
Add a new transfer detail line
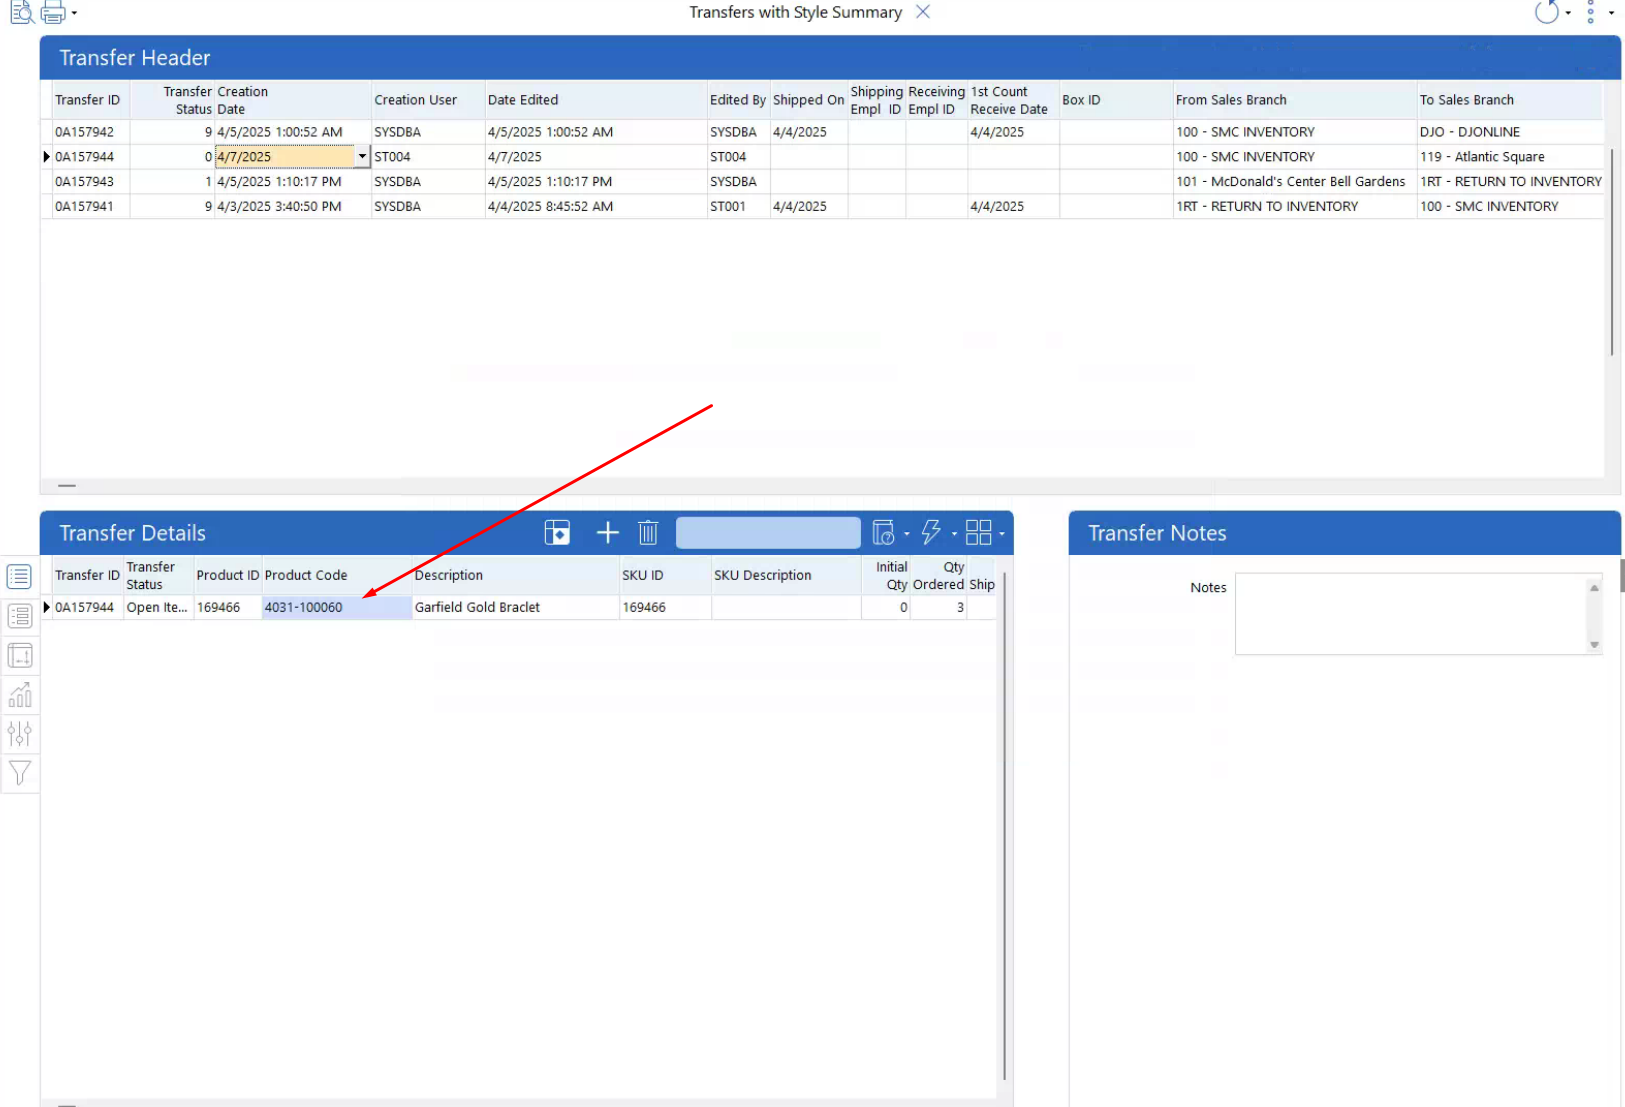[x=607, y=533]
